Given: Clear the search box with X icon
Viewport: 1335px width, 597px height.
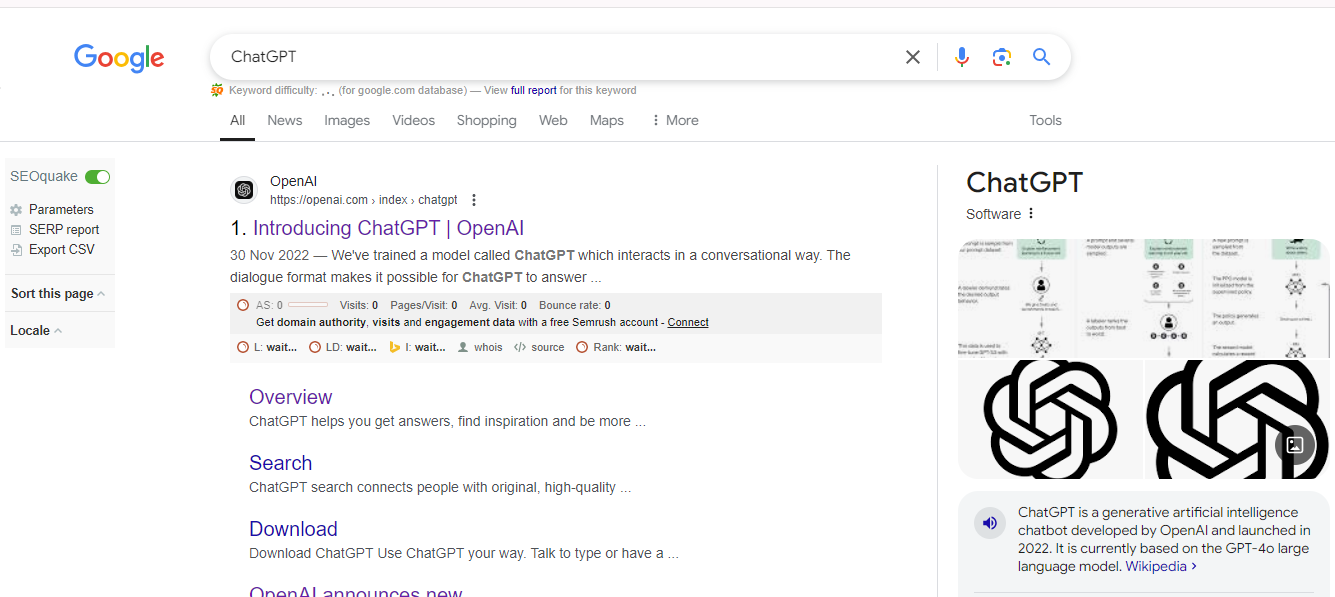Looking at the screenshot, I should point(912,57).
